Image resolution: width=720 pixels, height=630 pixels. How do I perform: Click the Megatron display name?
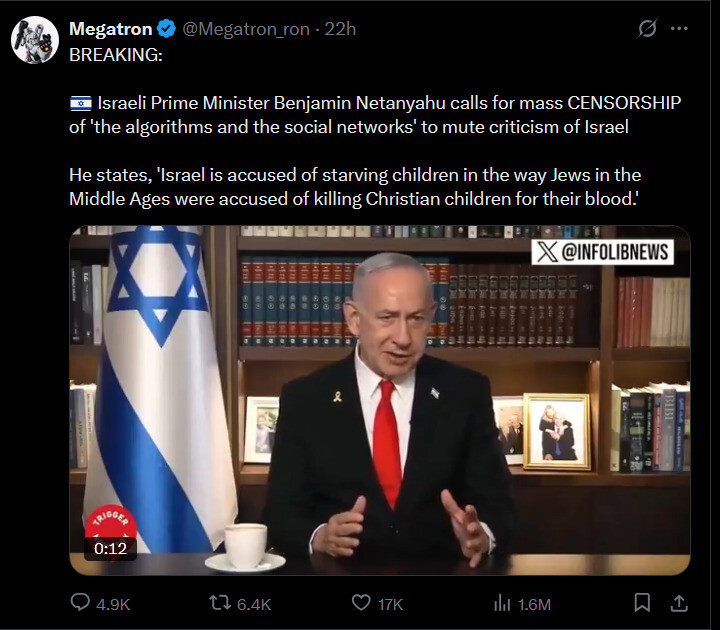tap(110, 29)
